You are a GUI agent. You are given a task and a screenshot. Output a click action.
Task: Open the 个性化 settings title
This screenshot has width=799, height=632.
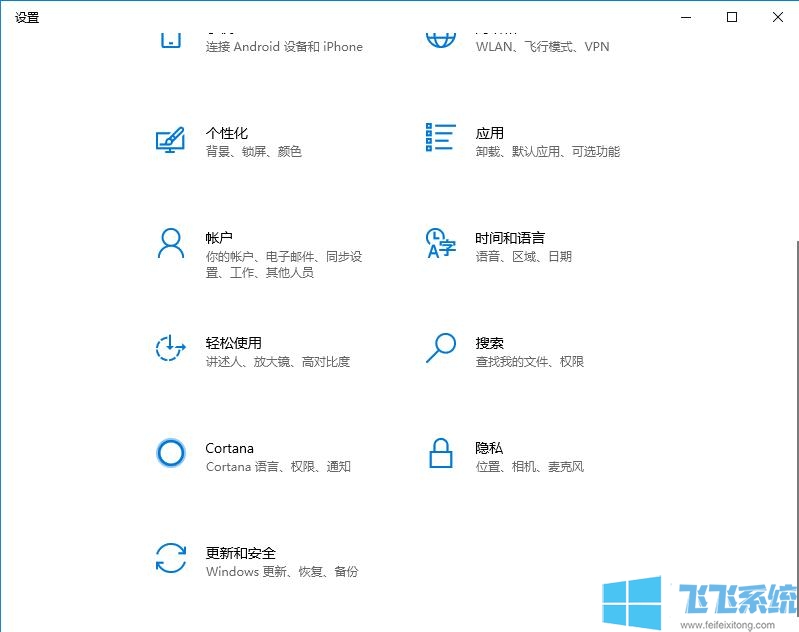[226, 133]
